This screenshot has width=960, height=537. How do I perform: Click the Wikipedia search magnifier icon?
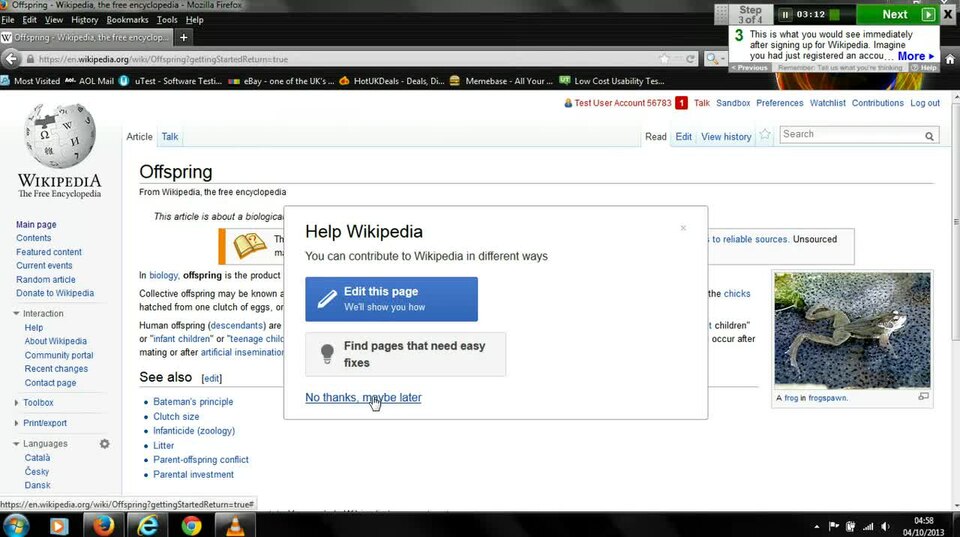pos(929,136)
